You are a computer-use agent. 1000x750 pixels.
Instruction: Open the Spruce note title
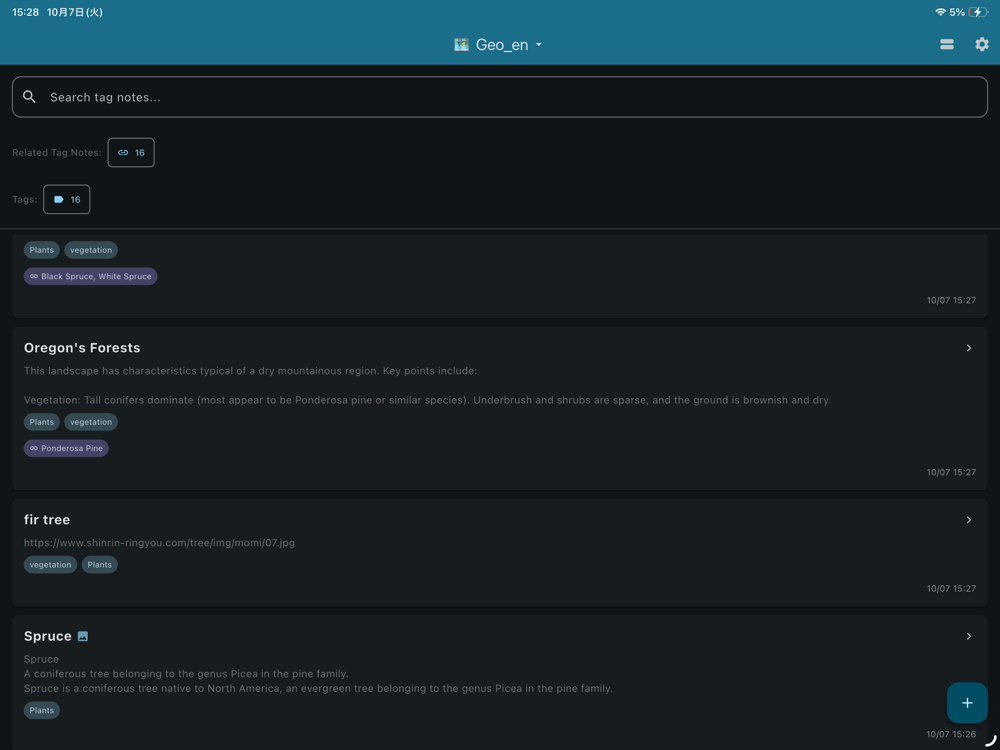pos(47,636)
